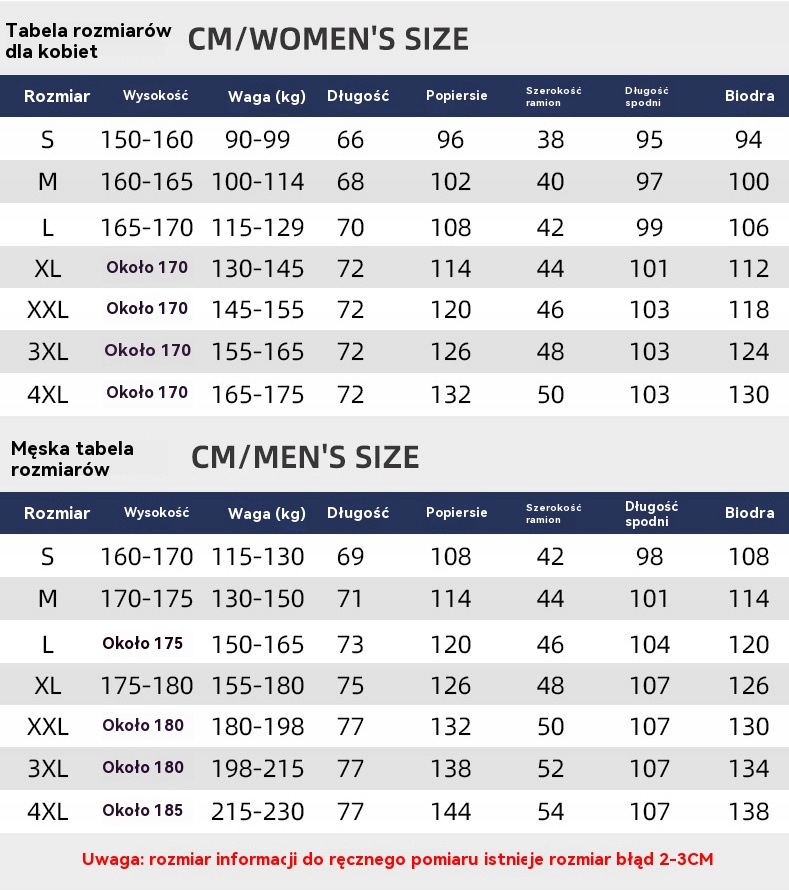
Task: Click Biodra header in the men's table
Action: pyautogui.click(x=749, y=513)
